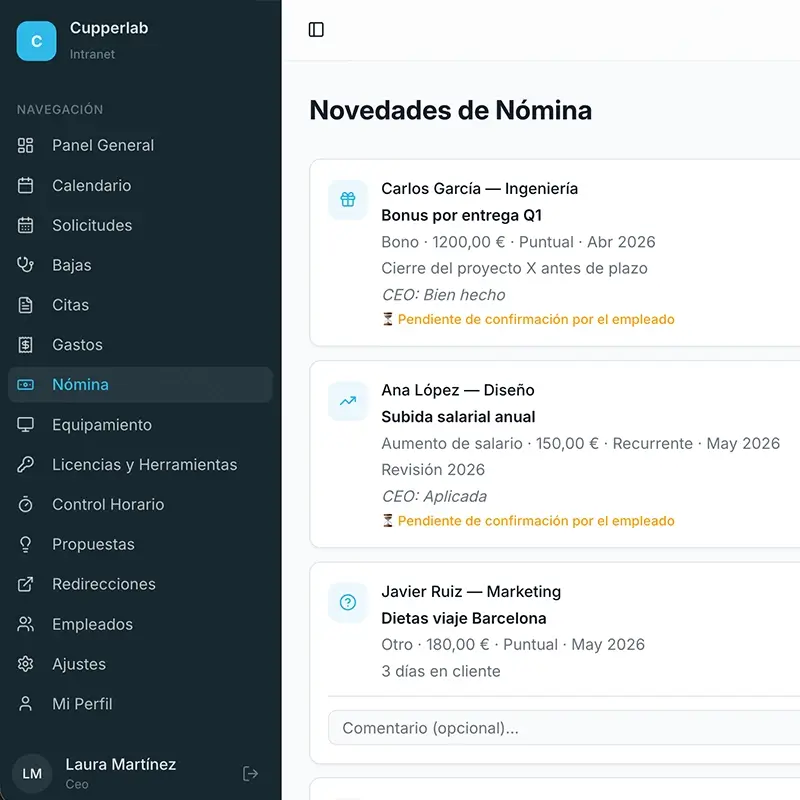Navigate to Bajas
The image size is (800, 800).
140,265
